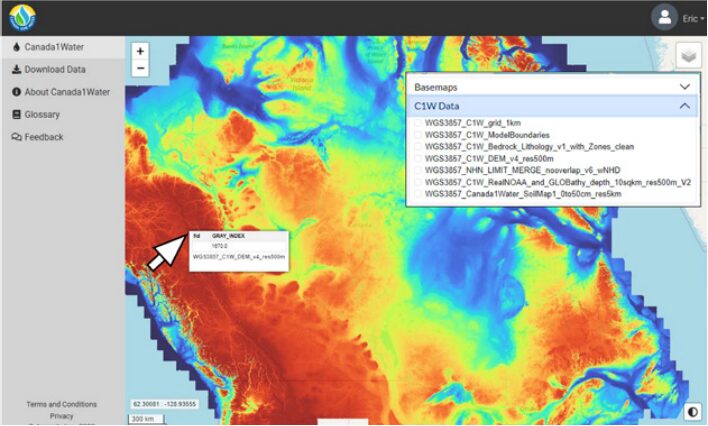Click the GRAY_INDEX column header in popup
The height and width of the screenshot is (426, 708).
coord(228,236)
